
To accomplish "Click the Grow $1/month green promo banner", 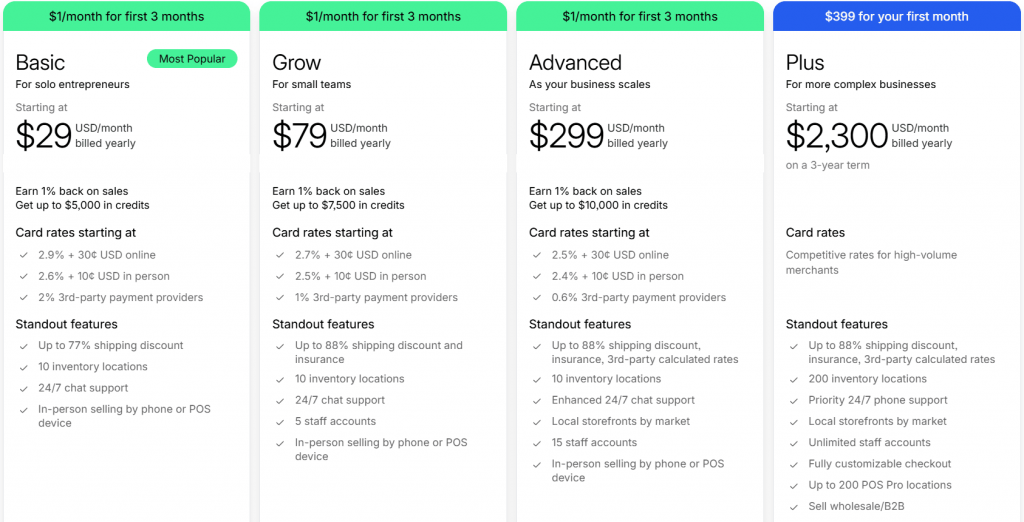I will (x=383, y=16).
